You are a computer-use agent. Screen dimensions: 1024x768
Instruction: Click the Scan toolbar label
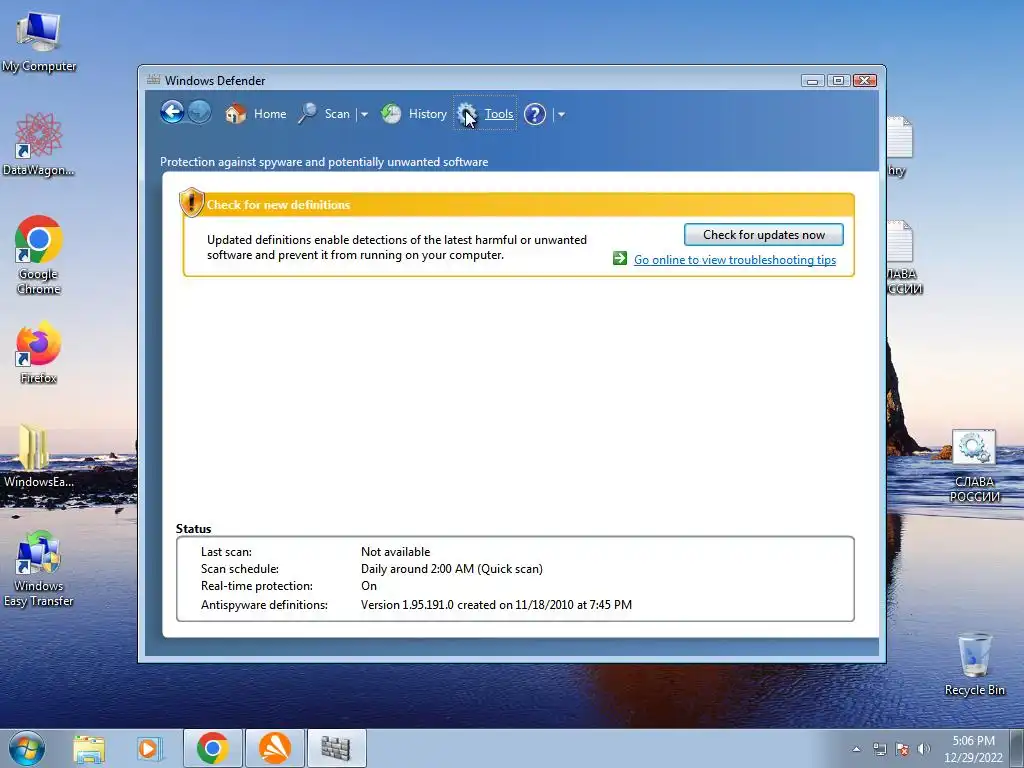tap(337, 114)
